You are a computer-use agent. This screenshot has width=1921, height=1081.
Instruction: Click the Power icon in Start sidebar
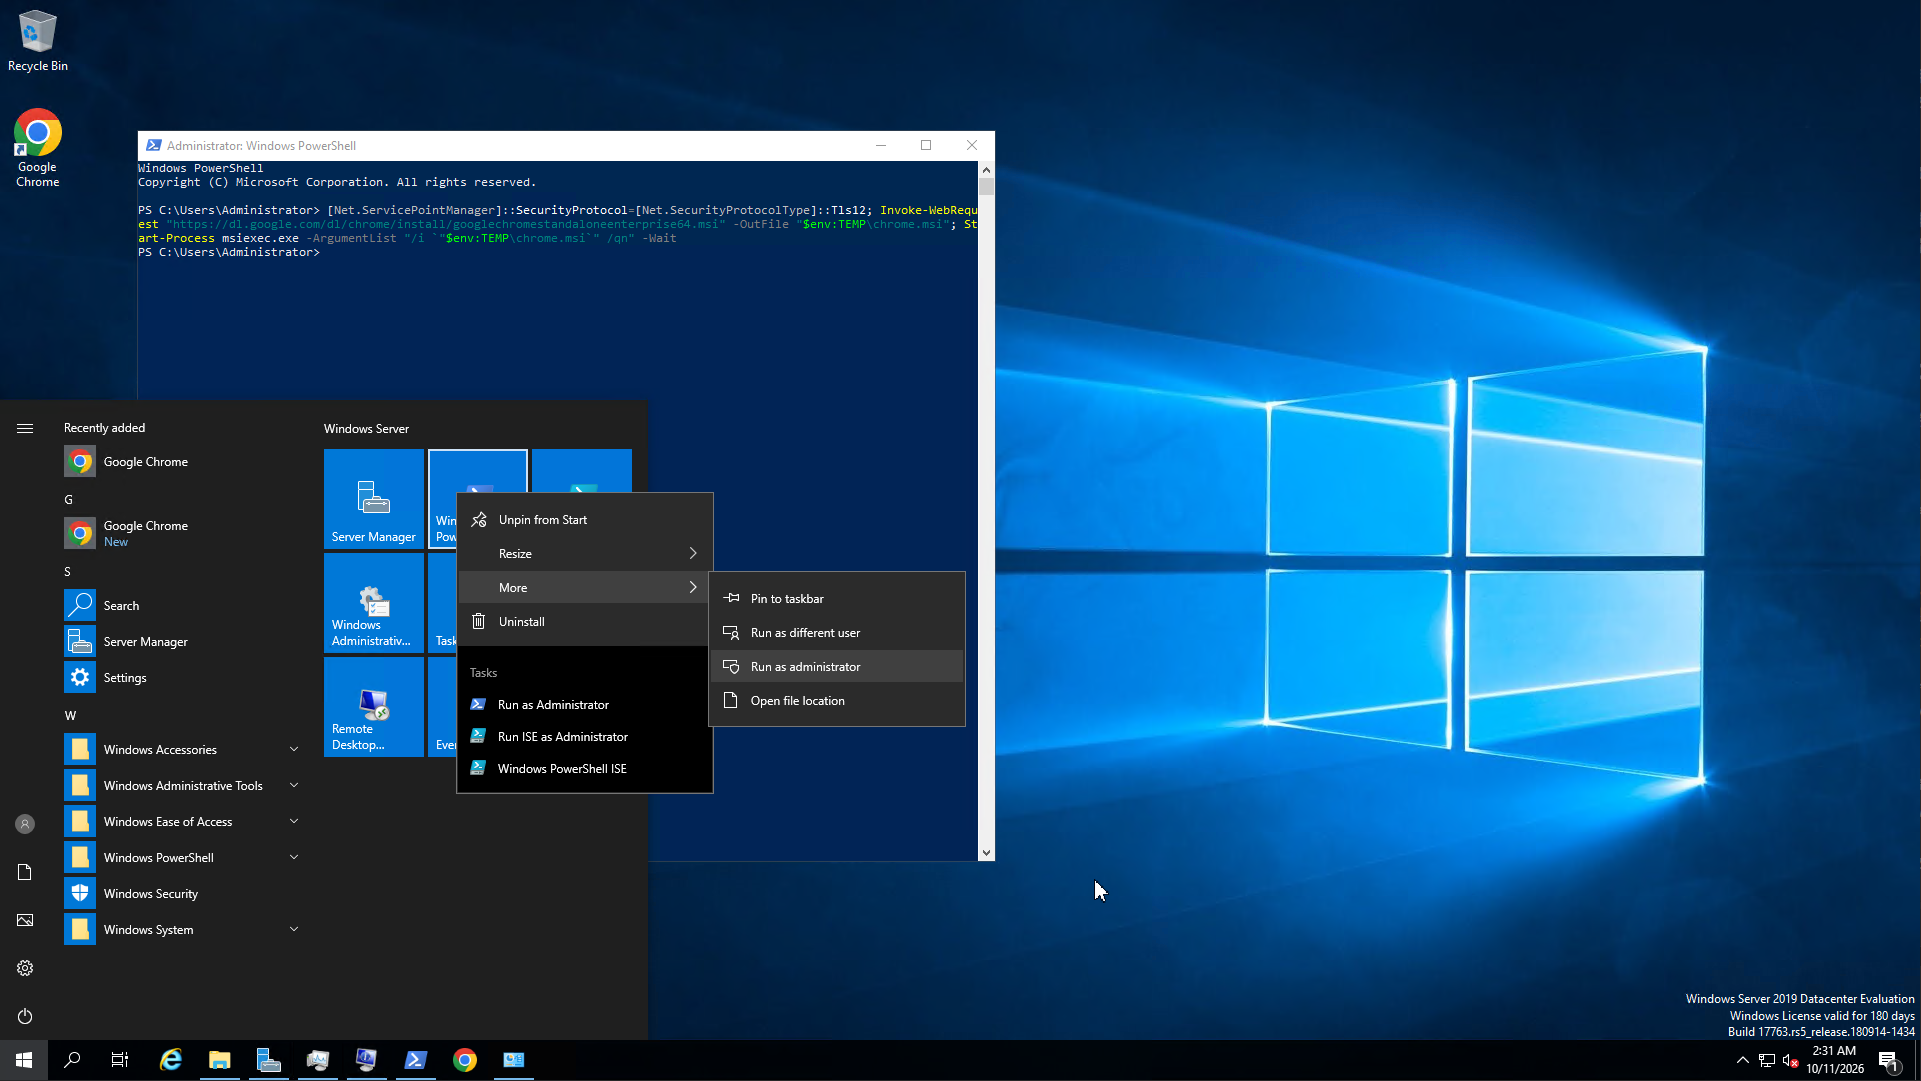click(x=25, y=1016)
